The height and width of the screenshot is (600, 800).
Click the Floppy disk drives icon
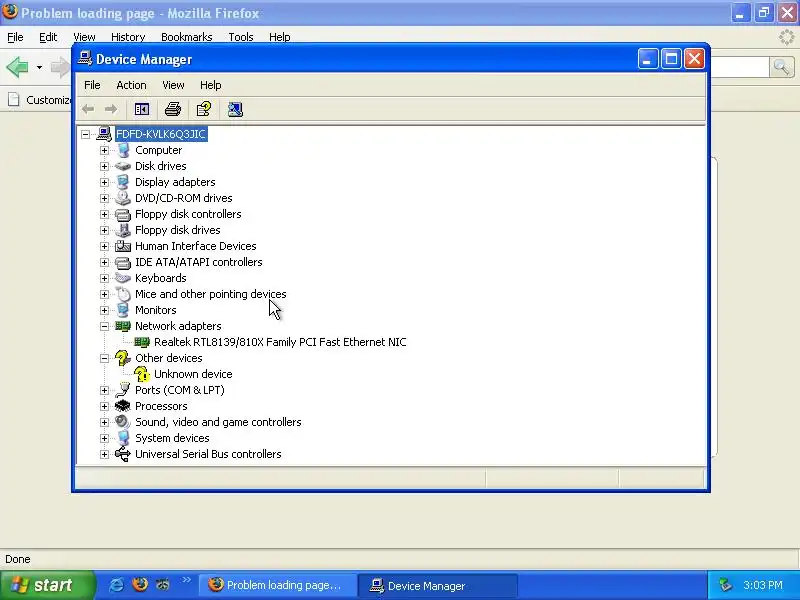click(123, 230)
